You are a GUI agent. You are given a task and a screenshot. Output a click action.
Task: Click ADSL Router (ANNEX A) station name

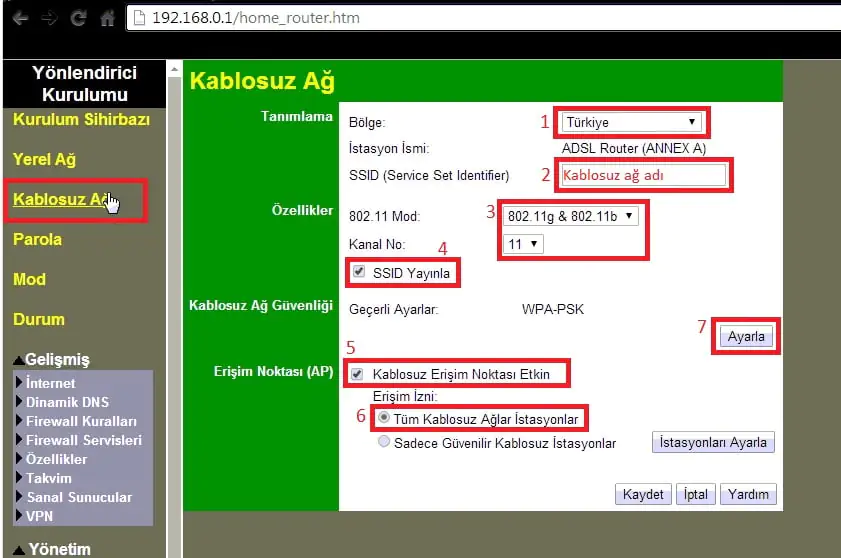tap(633, 148)
